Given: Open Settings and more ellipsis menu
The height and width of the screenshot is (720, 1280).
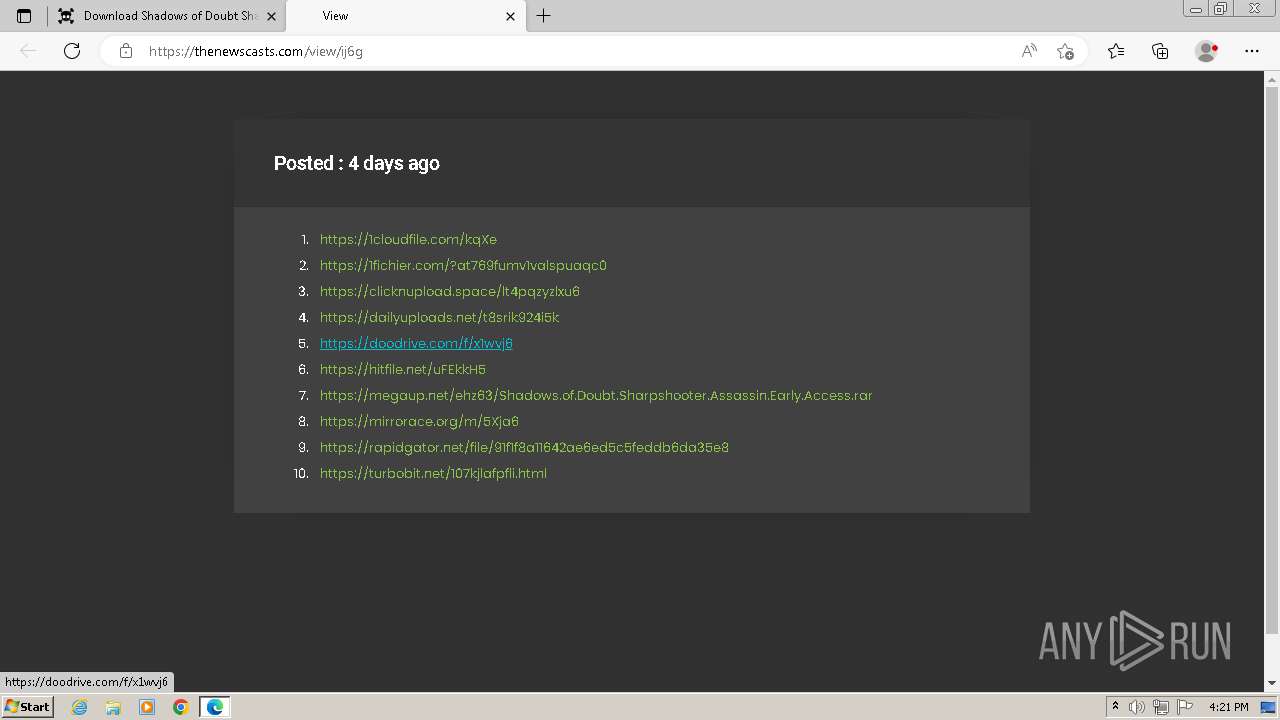Looking at the screenshot, I should tap(1252, 51).
